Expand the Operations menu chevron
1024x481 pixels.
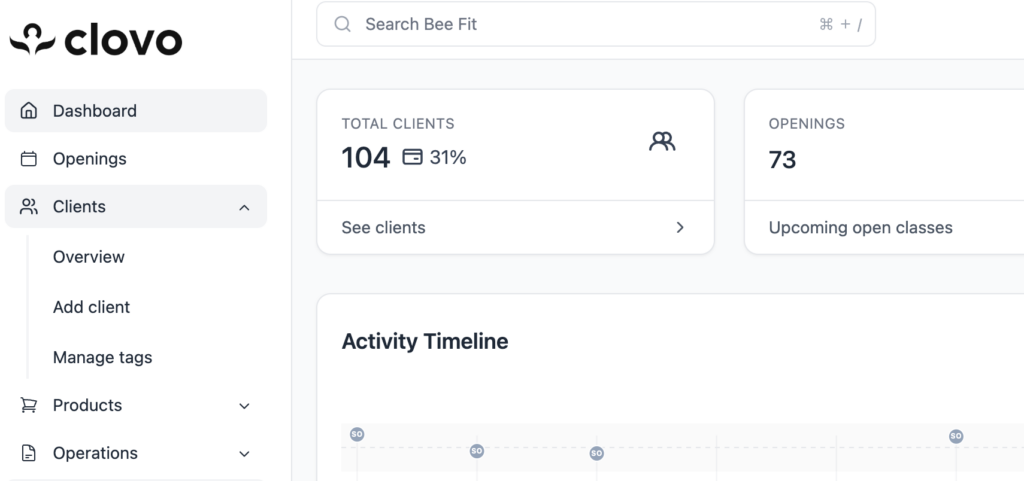pyautogui.click(x=244, y=453)
